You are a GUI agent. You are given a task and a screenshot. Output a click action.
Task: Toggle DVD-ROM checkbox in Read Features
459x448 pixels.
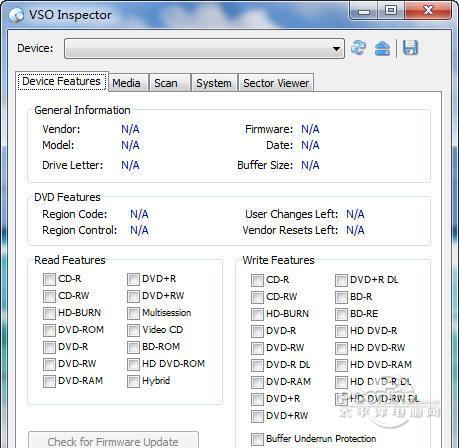coord(49,330)
